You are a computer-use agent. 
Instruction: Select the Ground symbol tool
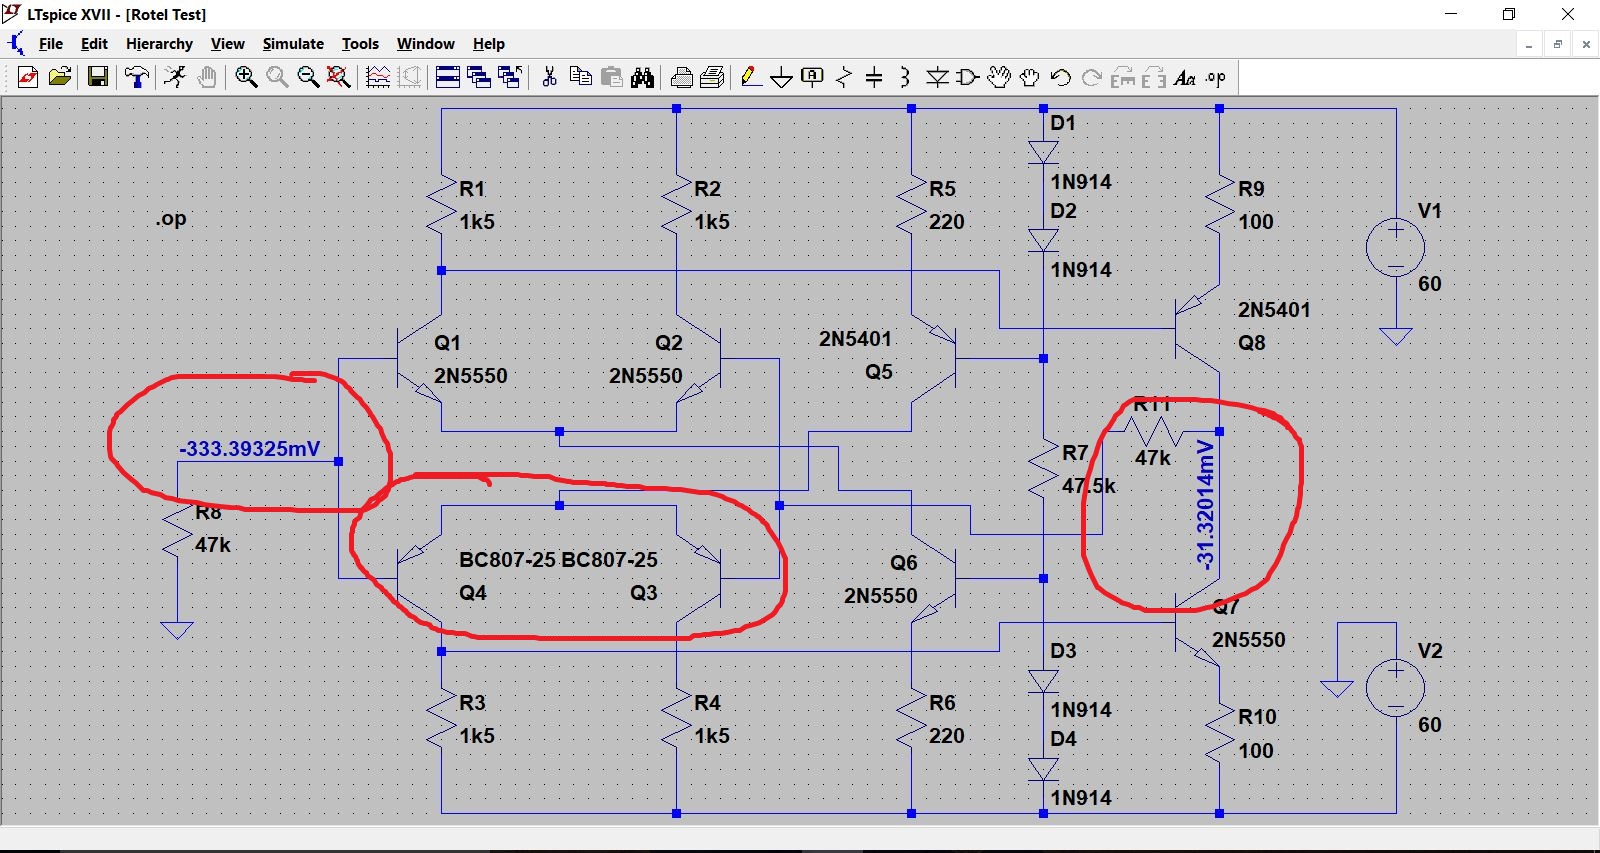pos(782,77)
